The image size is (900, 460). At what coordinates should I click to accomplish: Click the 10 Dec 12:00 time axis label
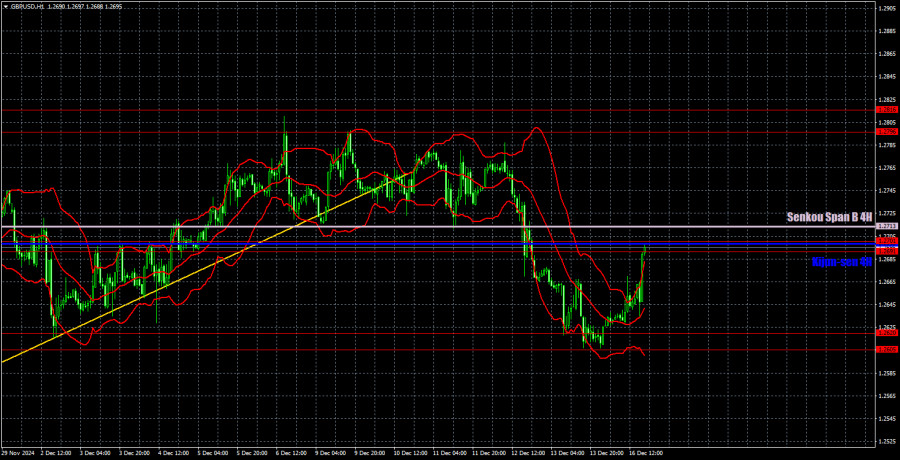[x=410, y=454]
